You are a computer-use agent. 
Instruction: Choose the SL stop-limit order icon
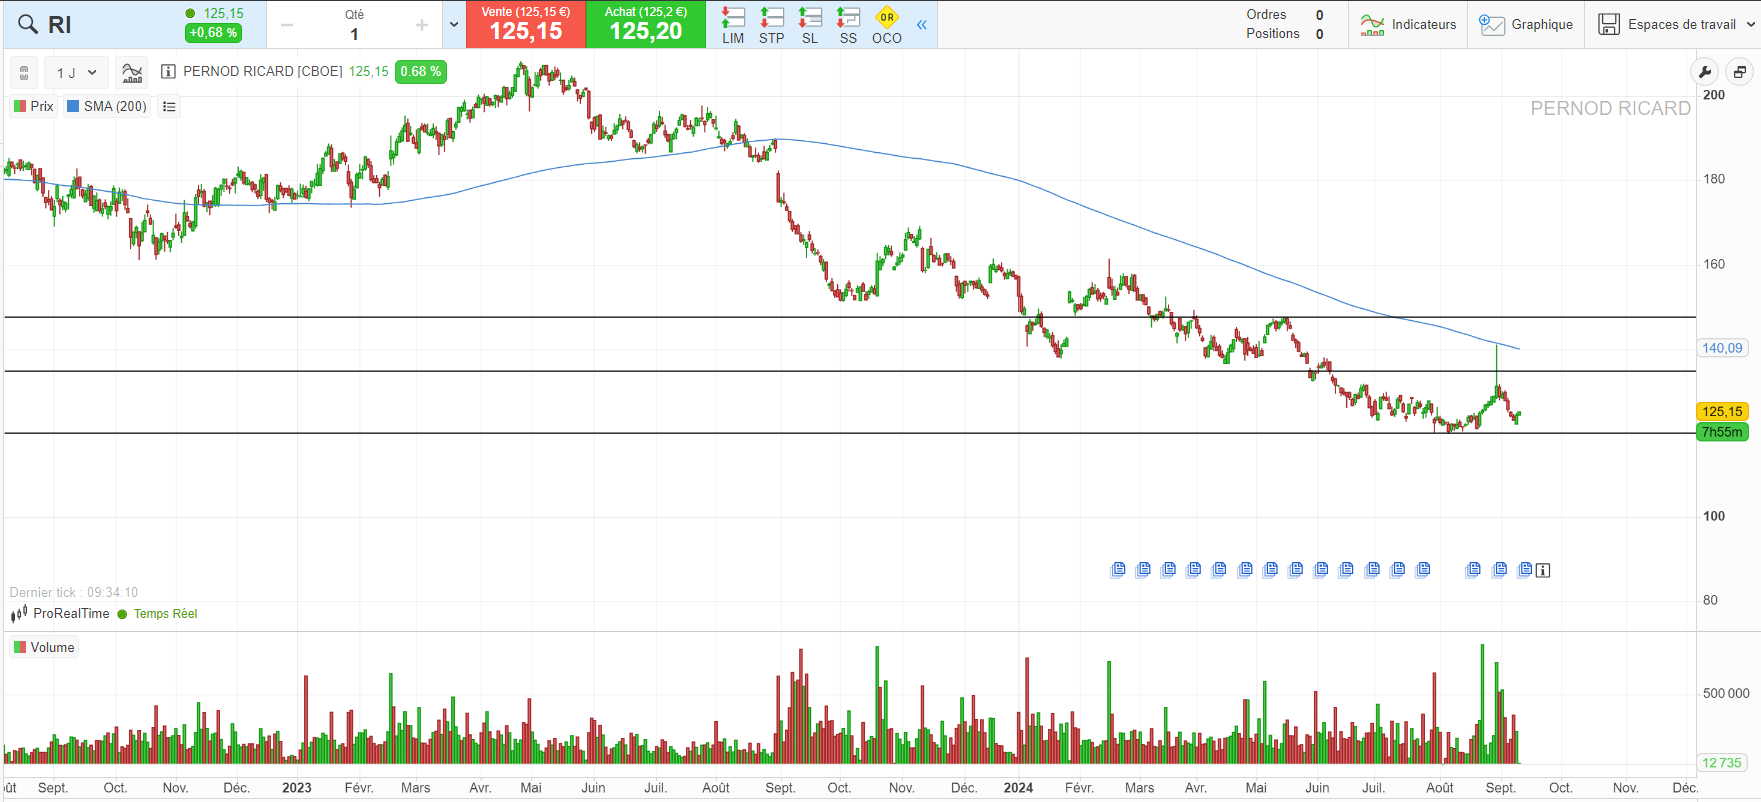click(810, 25)
